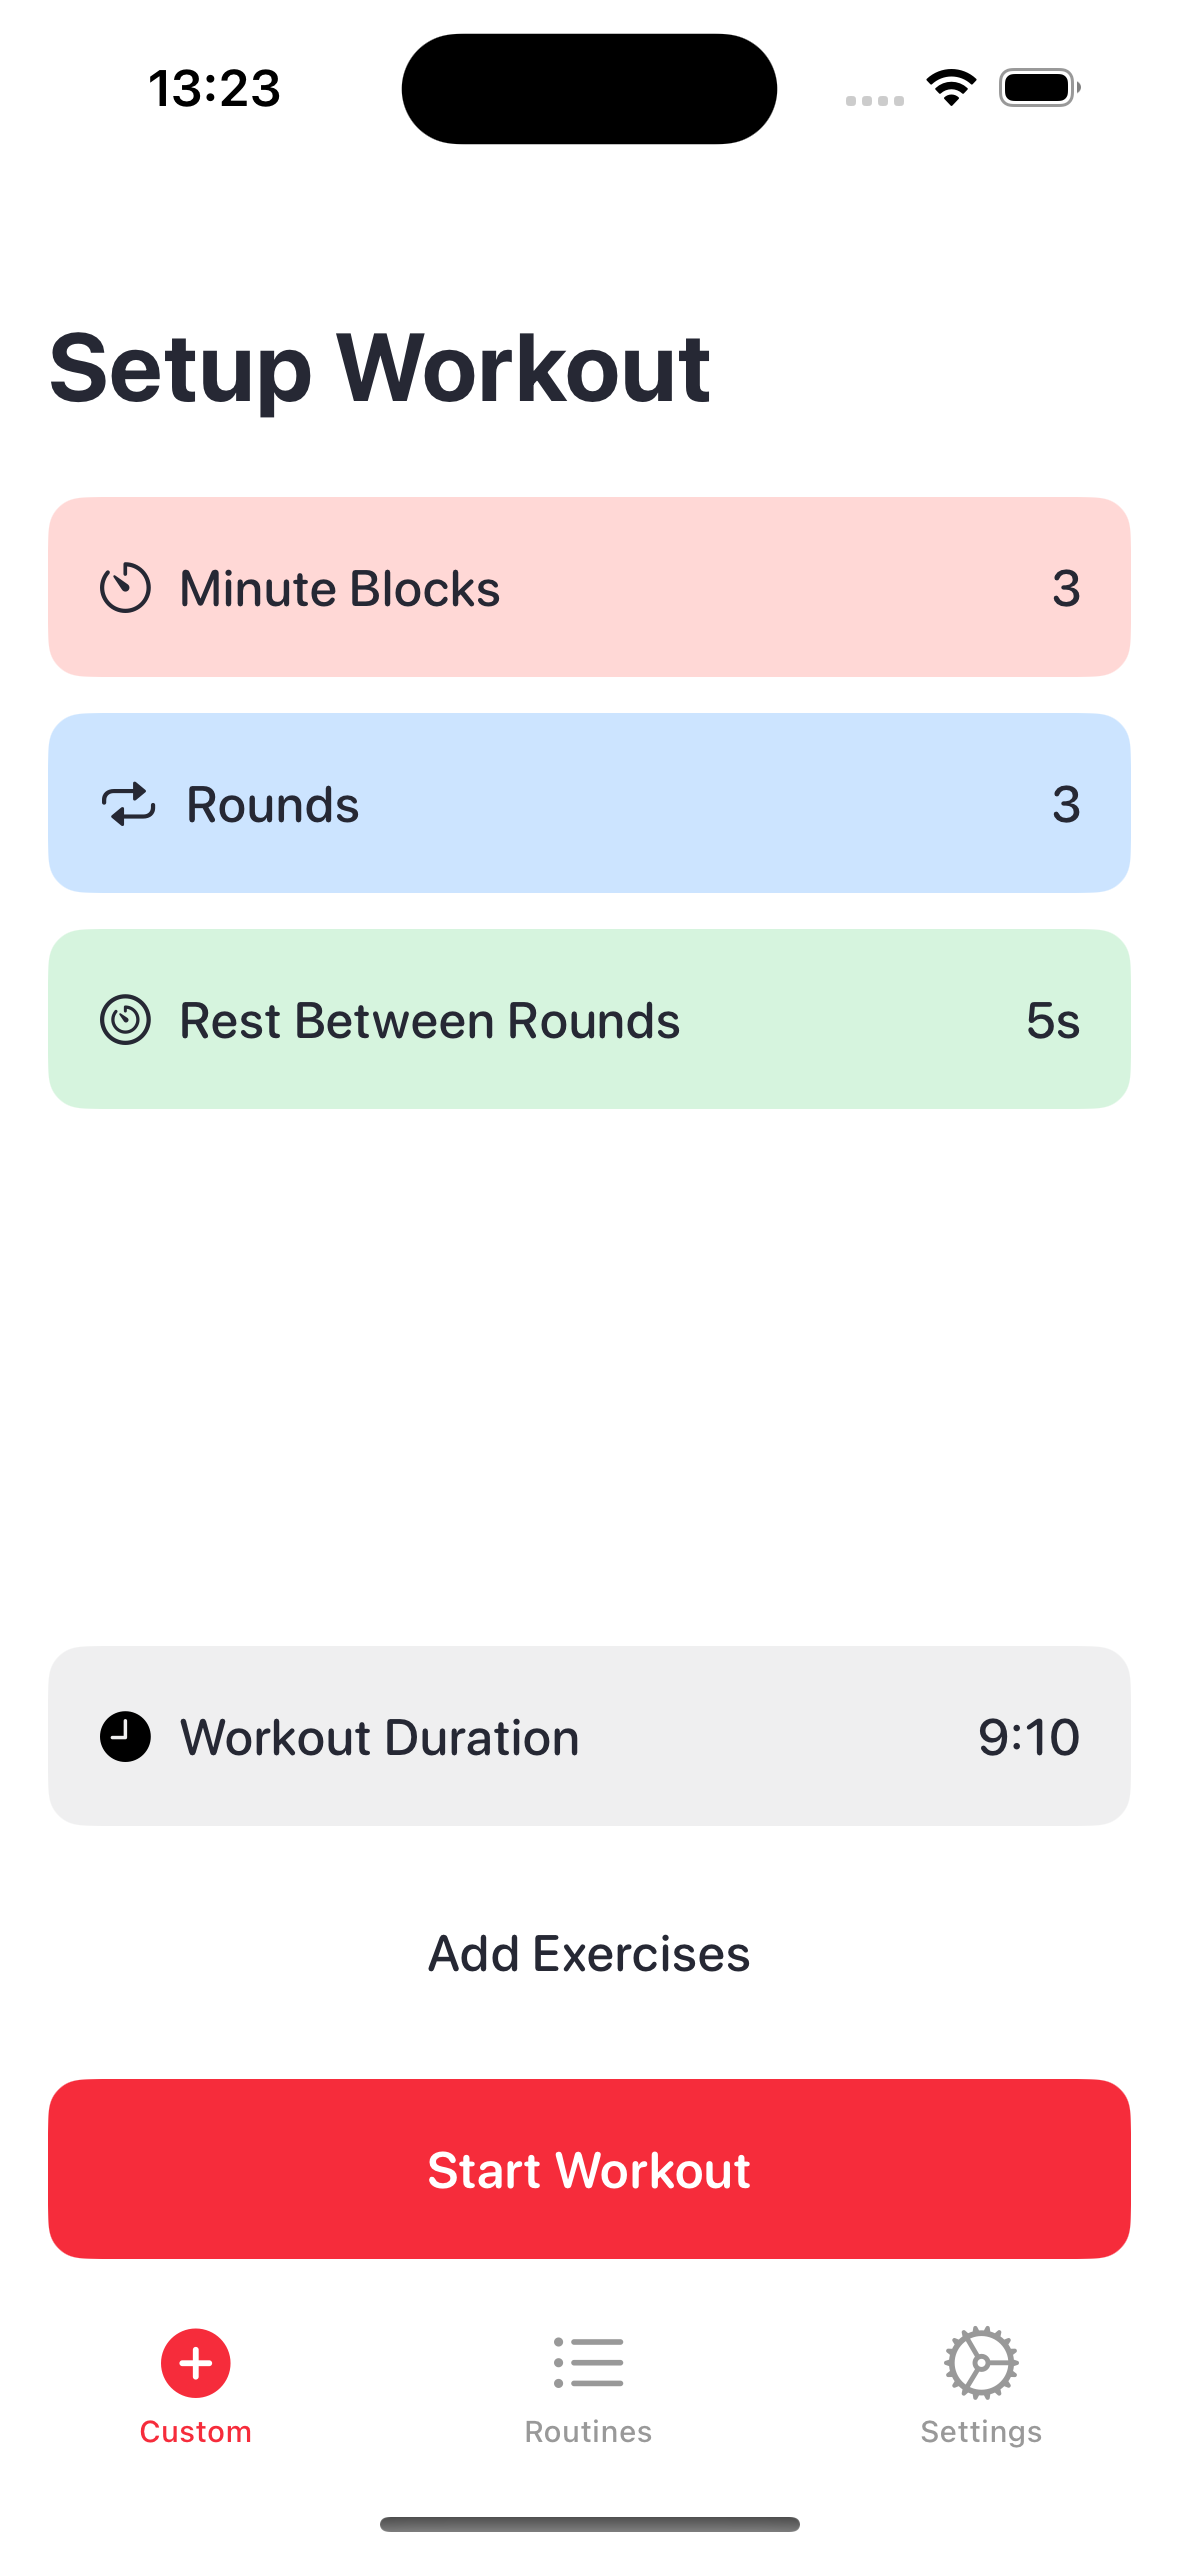Tap the Settings gear icon
The image size is (1179, 2556).
click(981, 2364)
